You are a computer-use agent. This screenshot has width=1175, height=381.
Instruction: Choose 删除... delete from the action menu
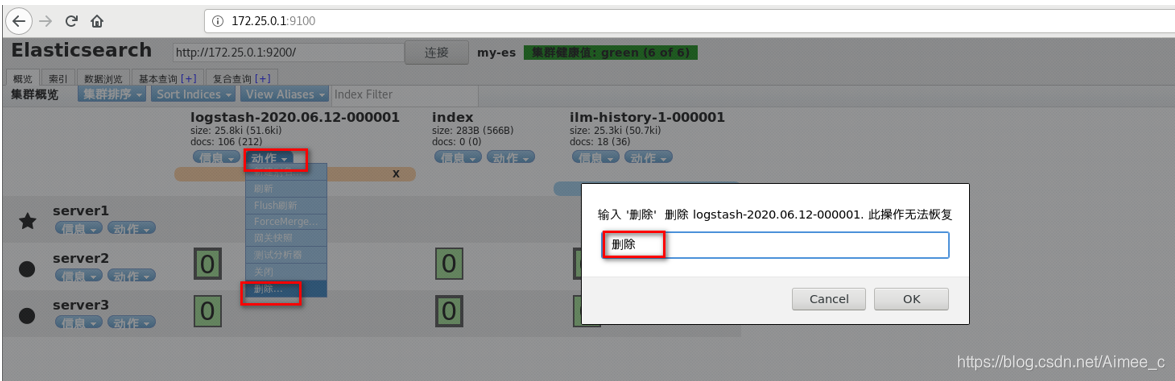(286, 290)
